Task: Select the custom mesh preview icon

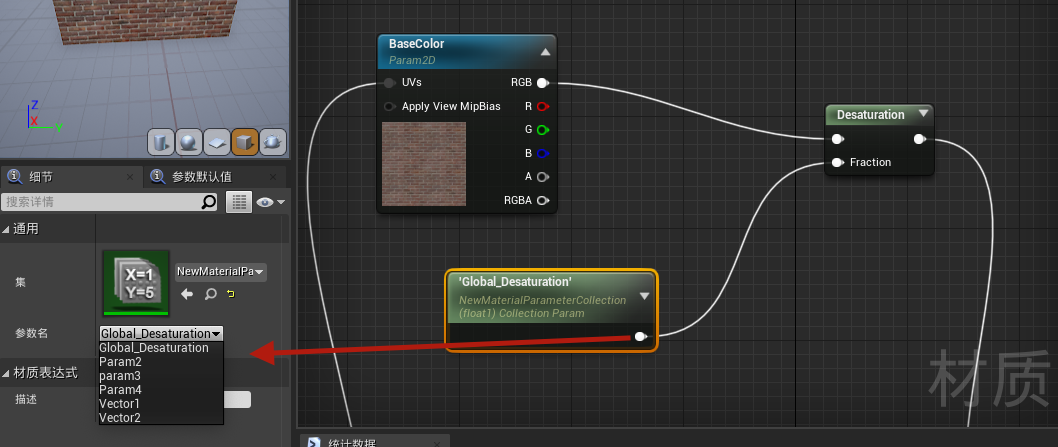Action: 273,142
